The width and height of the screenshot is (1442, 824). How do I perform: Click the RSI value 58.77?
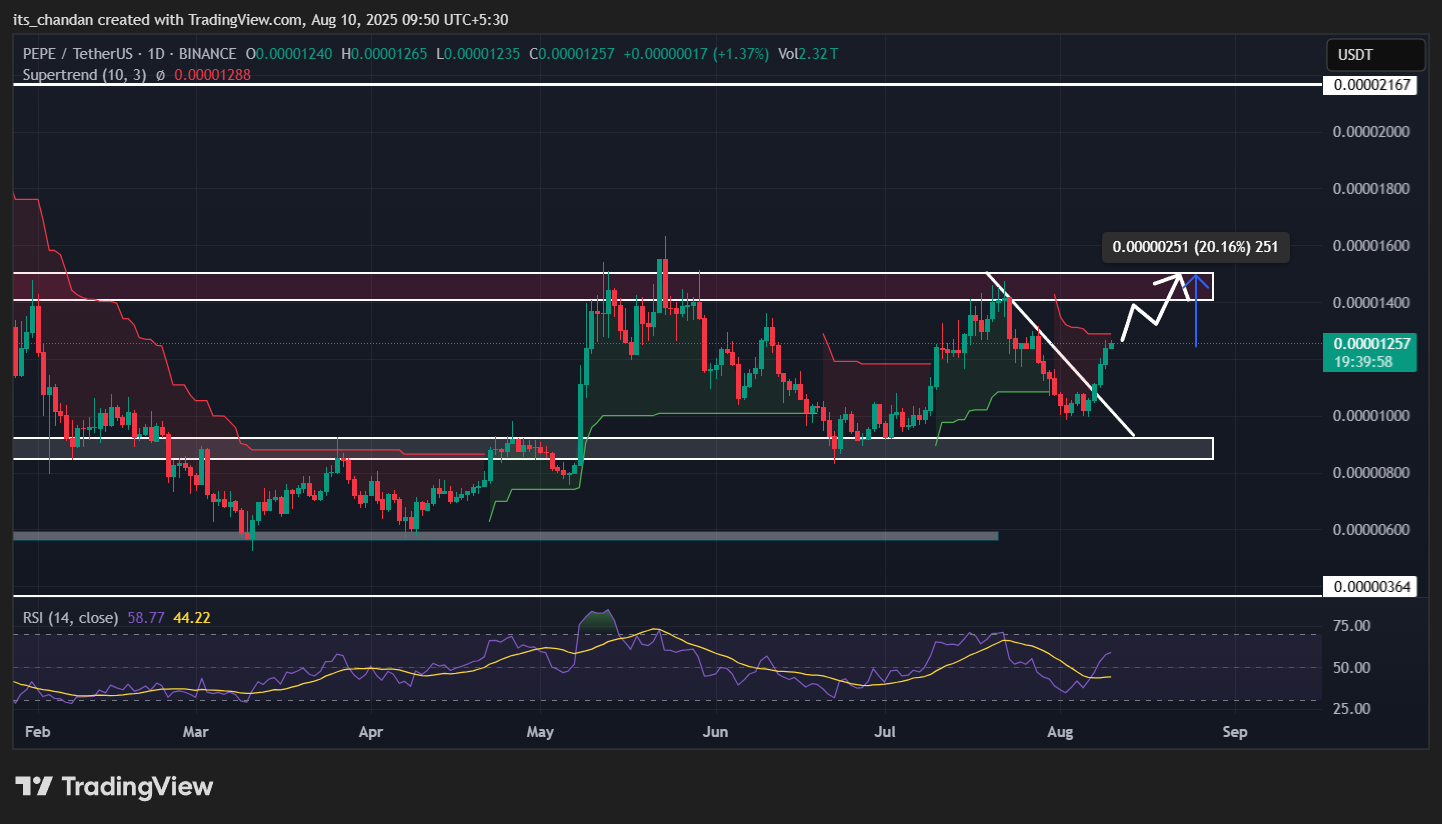tap(146, 618)
